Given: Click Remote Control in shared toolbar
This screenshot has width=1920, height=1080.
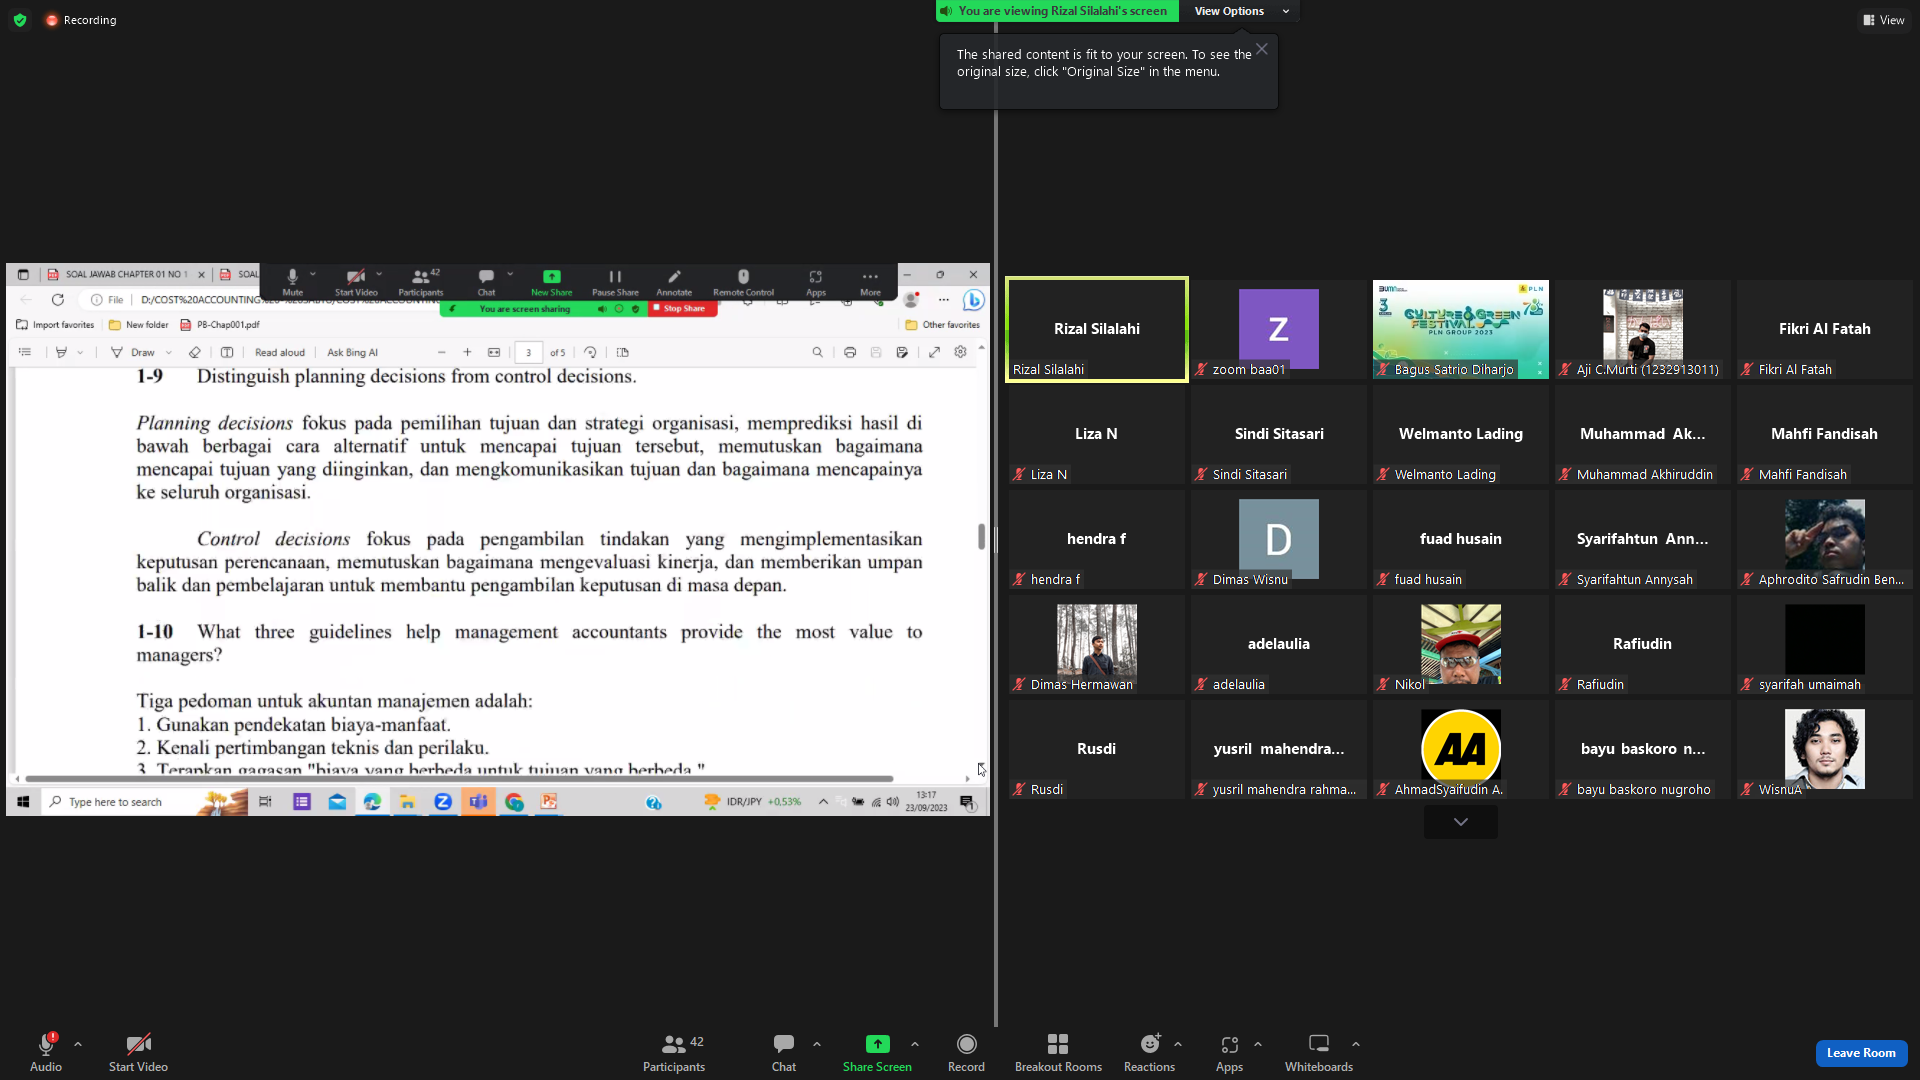Looking at the screenshot, I should tap(743, 283).
